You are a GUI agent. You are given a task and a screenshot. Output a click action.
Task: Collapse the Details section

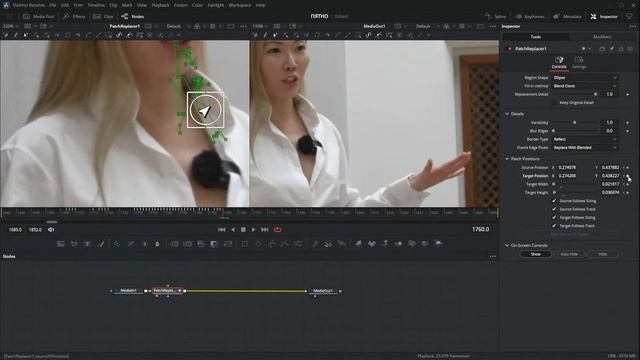pos(507,114)
